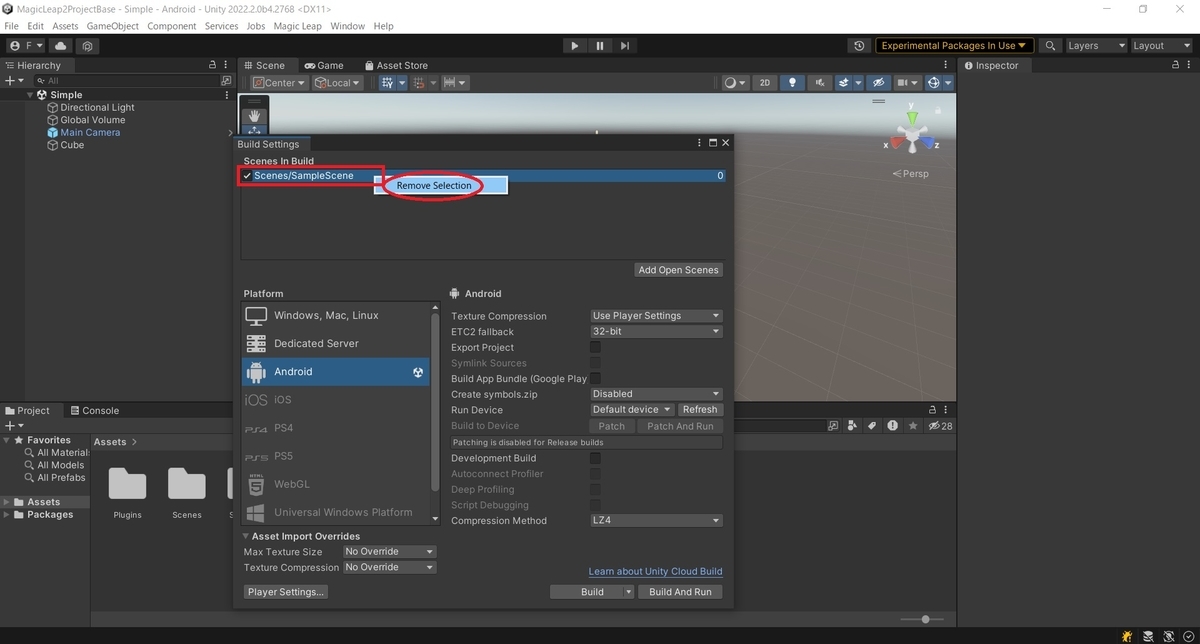Open the version control icon beside the cloud
Image resolution: width=1200 pixels, height=644 pixels.
88,46
